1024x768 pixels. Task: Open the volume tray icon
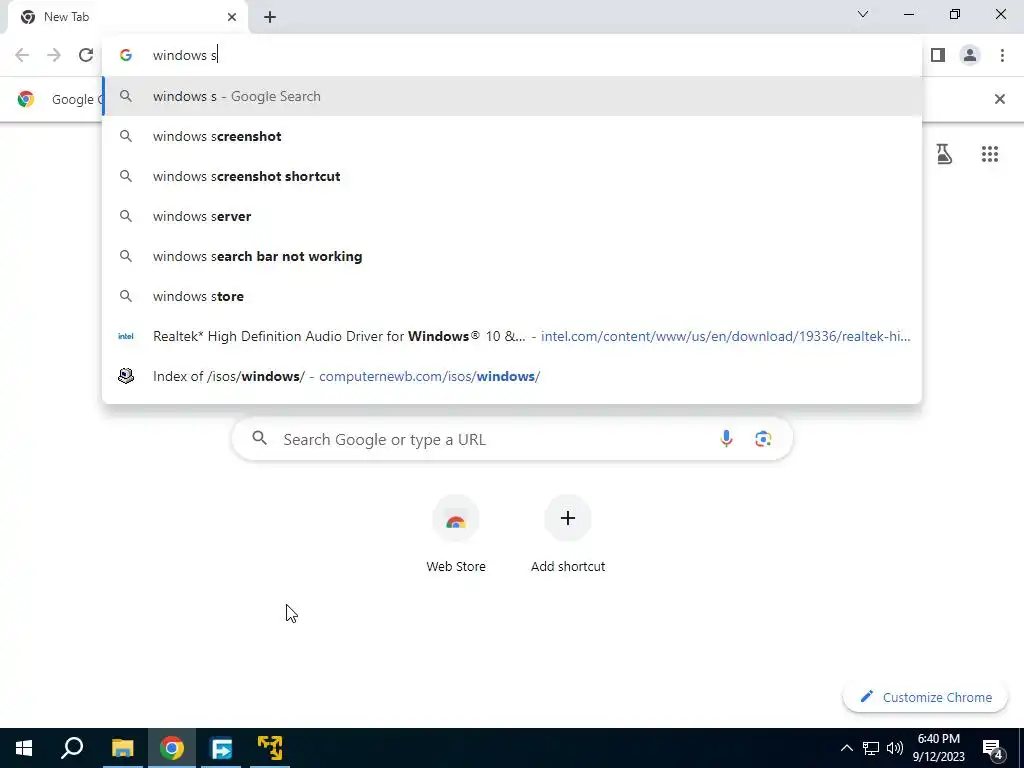point(895,748)
